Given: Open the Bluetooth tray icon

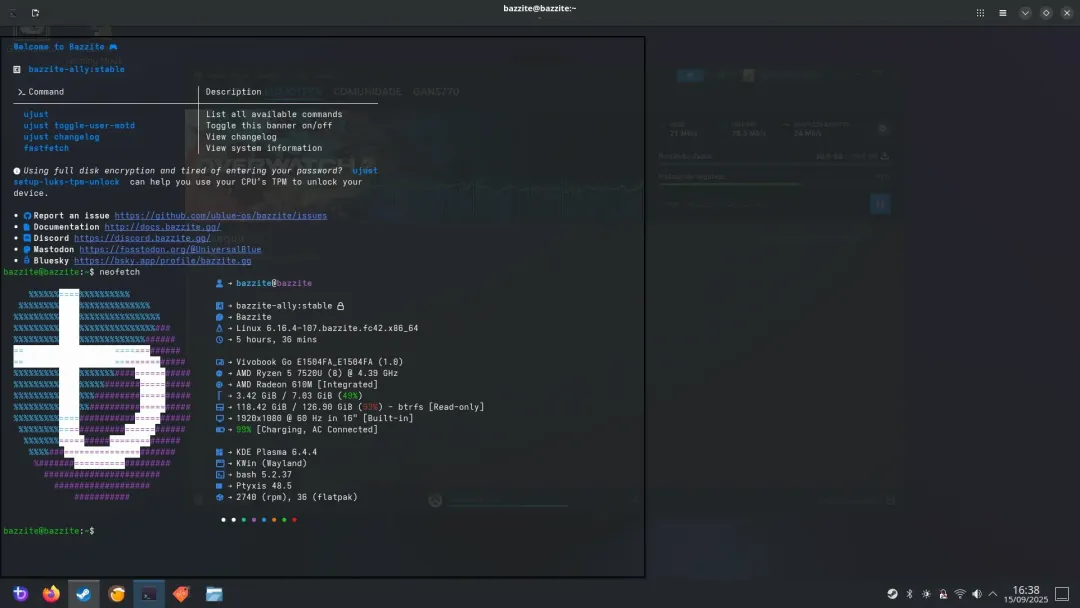Looking at the screenshot, I should (x=909, y=594).
